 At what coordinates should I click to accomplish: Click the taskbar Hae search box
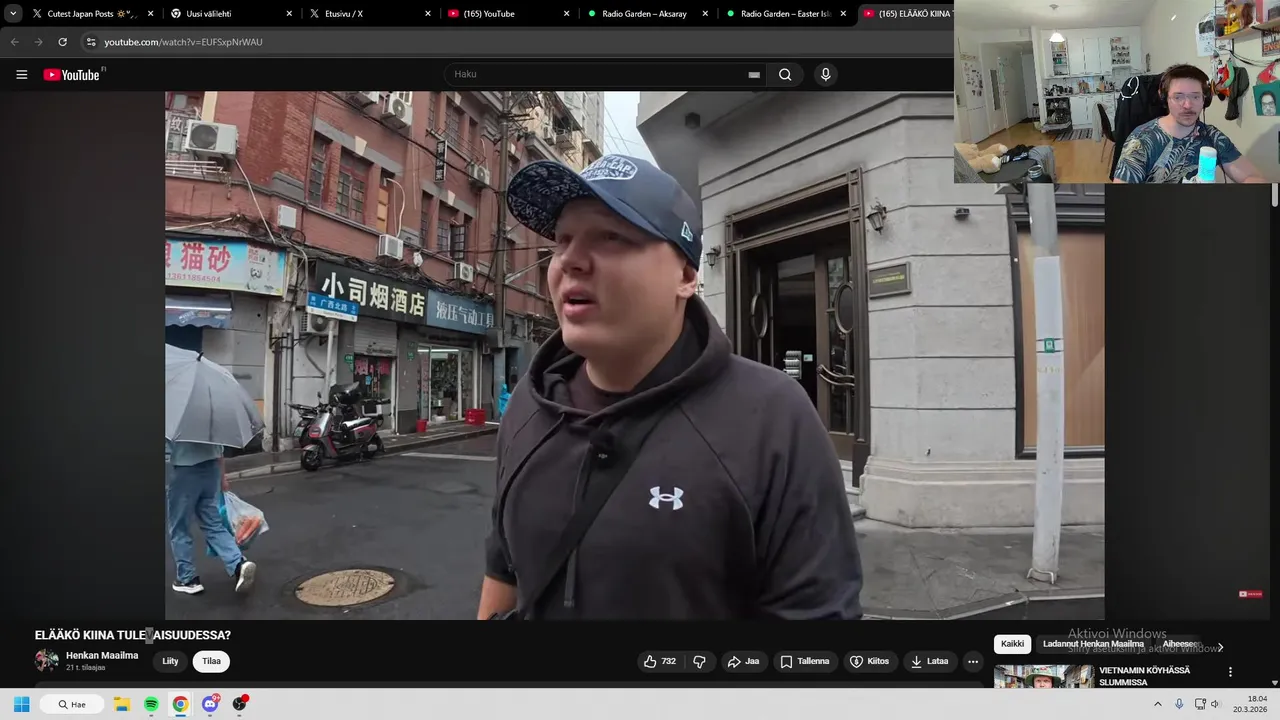pos(71,704)
